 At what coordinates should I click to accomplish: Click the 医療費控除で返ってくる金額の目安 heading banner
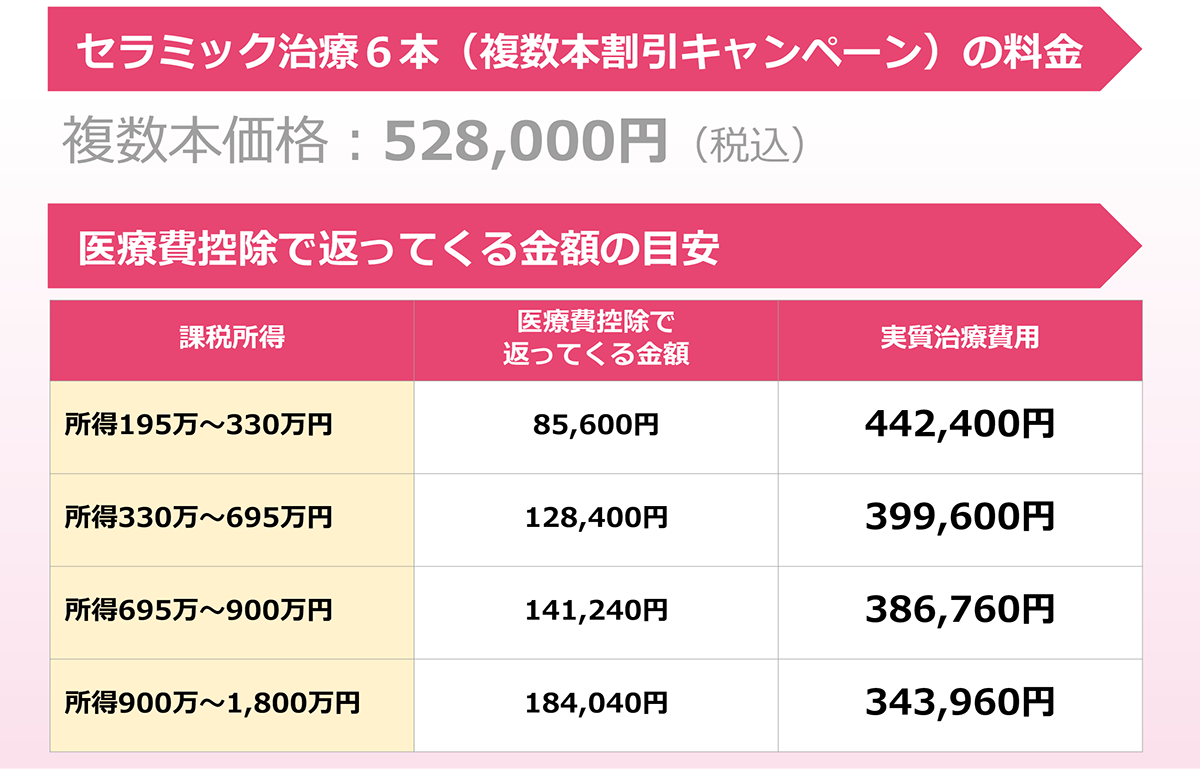(400, 248)
